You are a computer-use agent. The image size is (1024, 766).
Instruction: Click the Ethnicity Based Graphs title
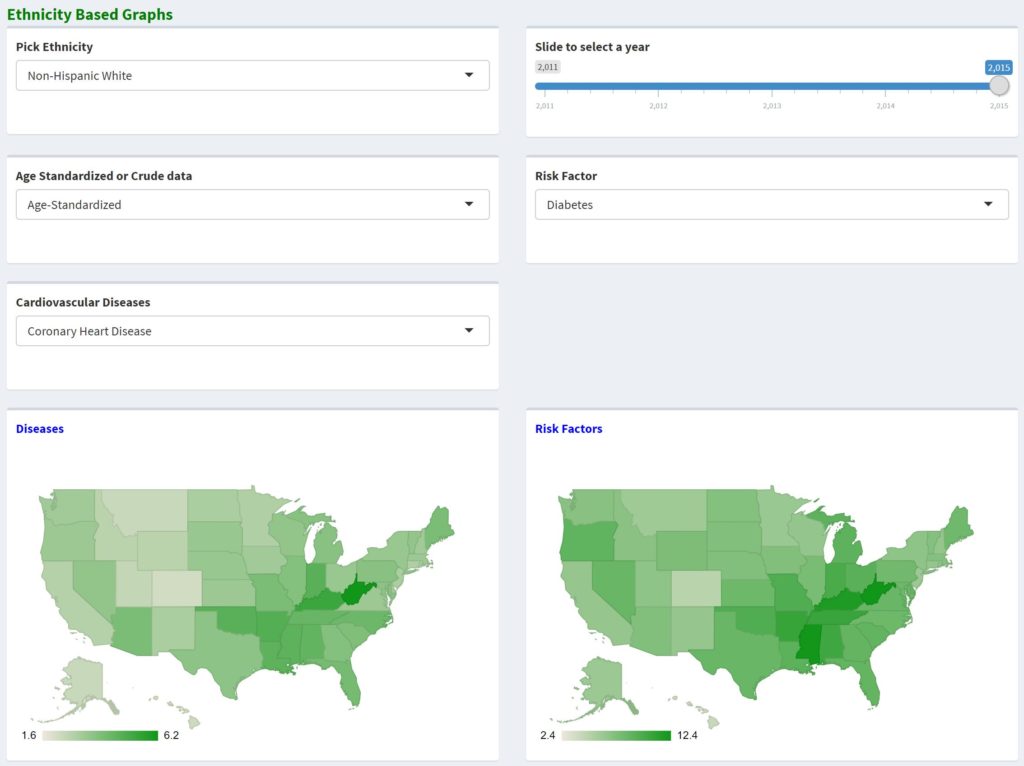tap(90, 14)
